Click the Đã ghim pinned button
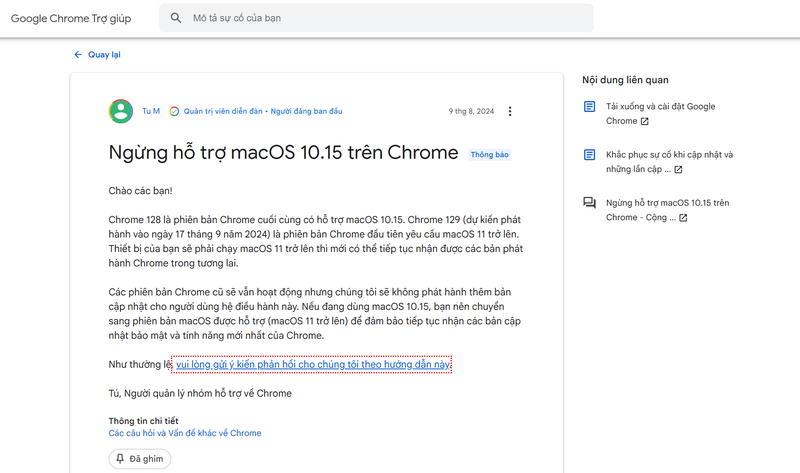The width and height of the screenshot is (800, 473). (x=140, y=459)
